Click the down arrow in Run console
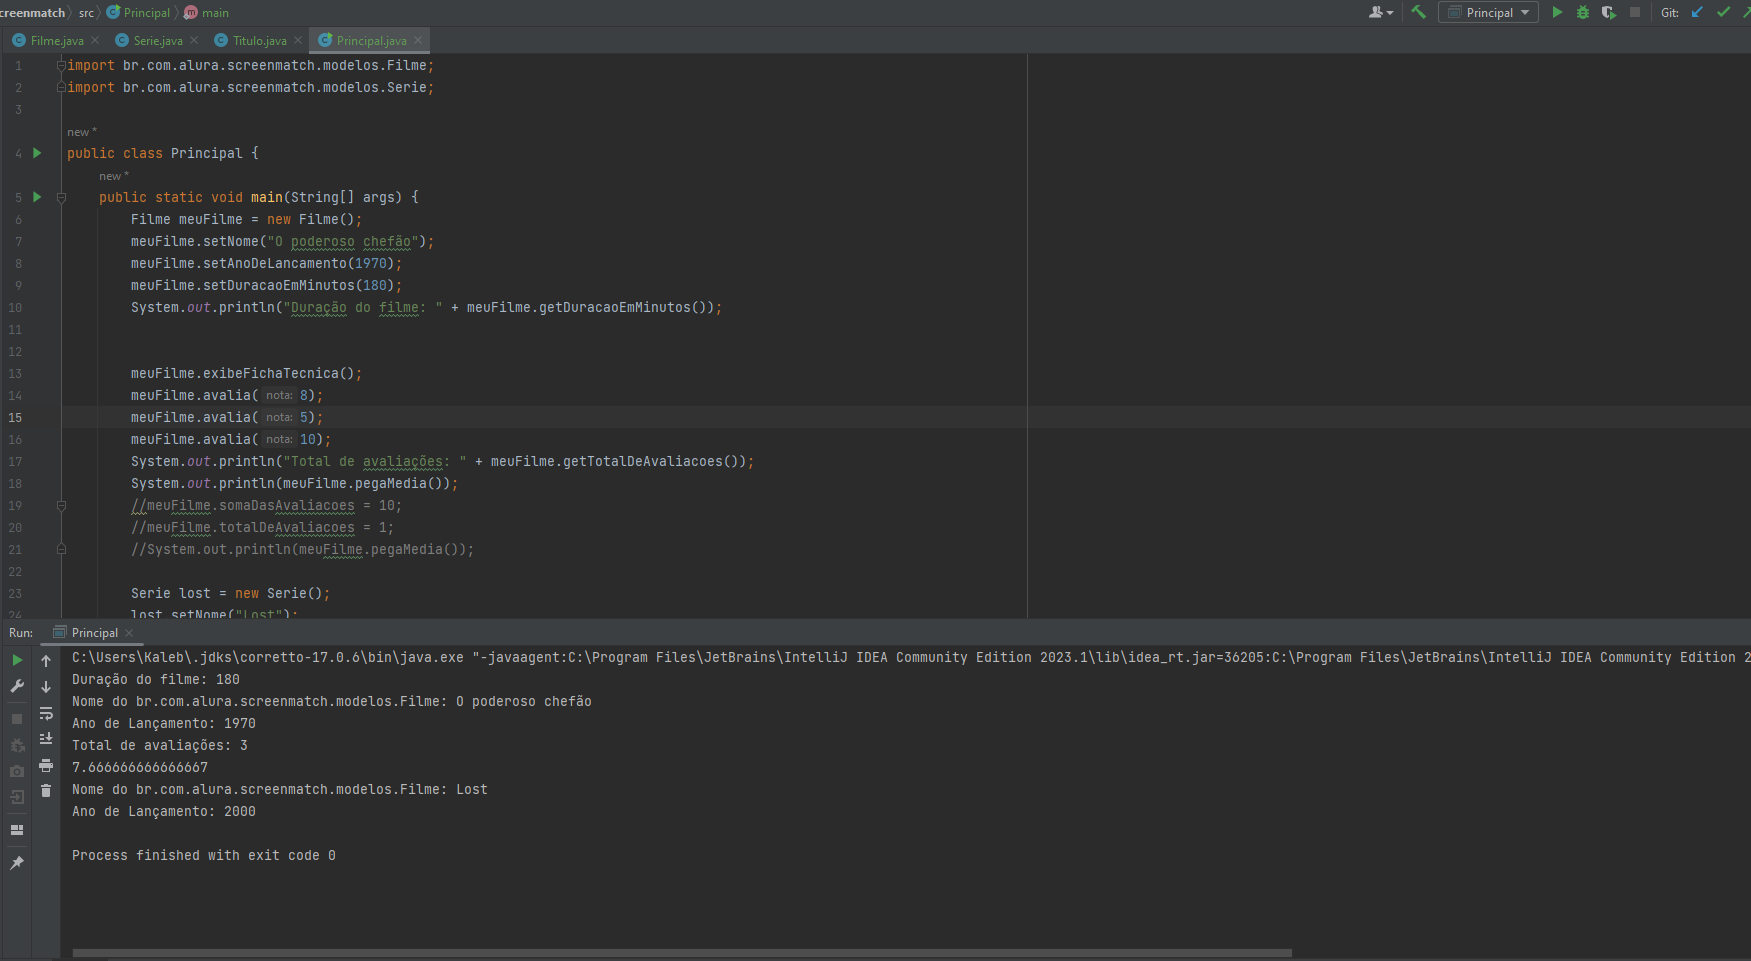 [x=46, y=686]
